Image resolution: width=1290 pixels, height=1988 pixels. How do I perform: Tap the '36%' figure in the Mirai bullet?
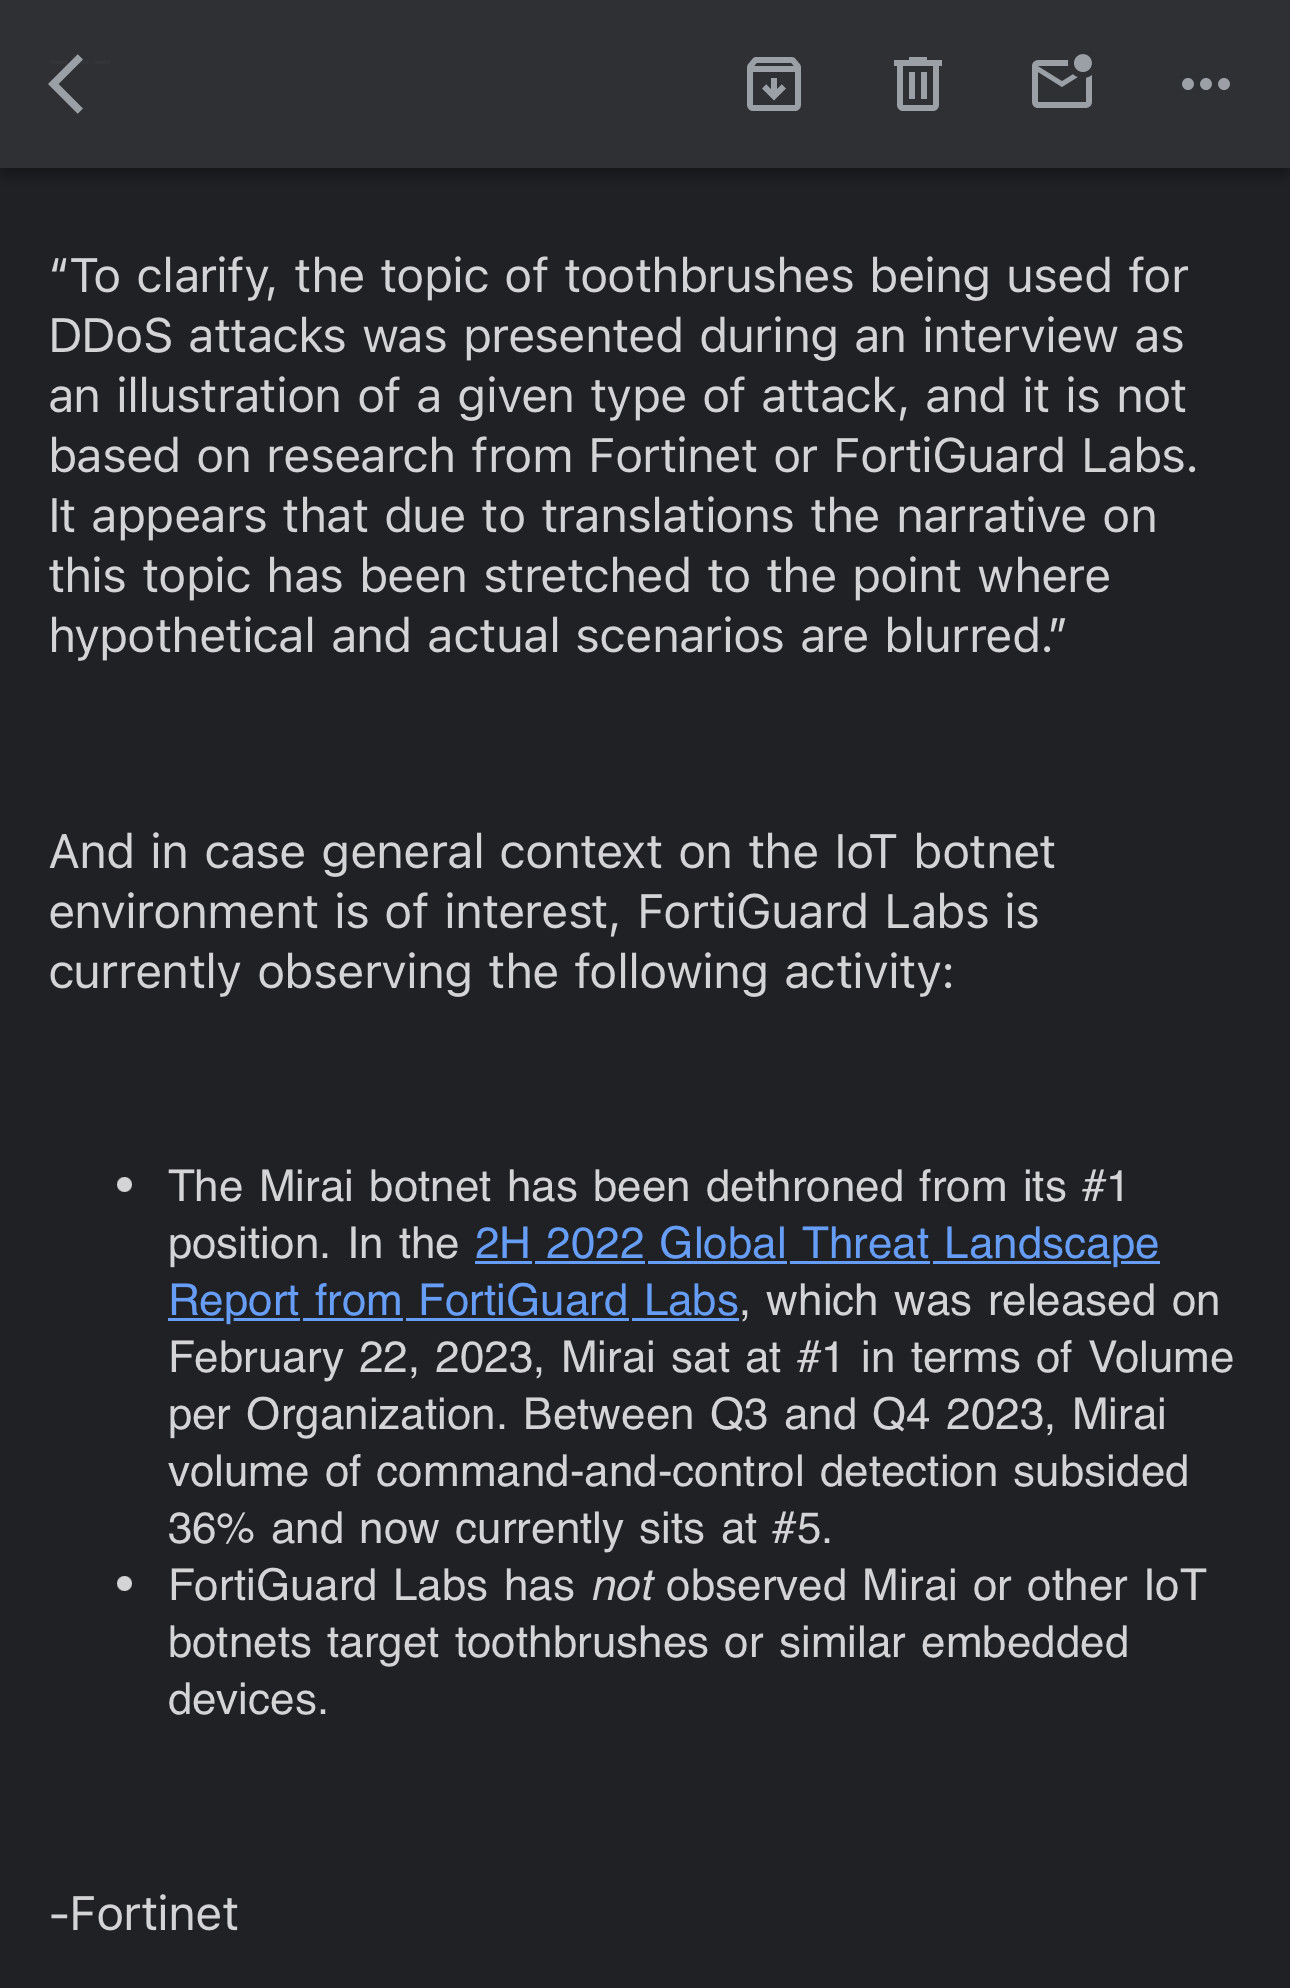pos(211,1529)
